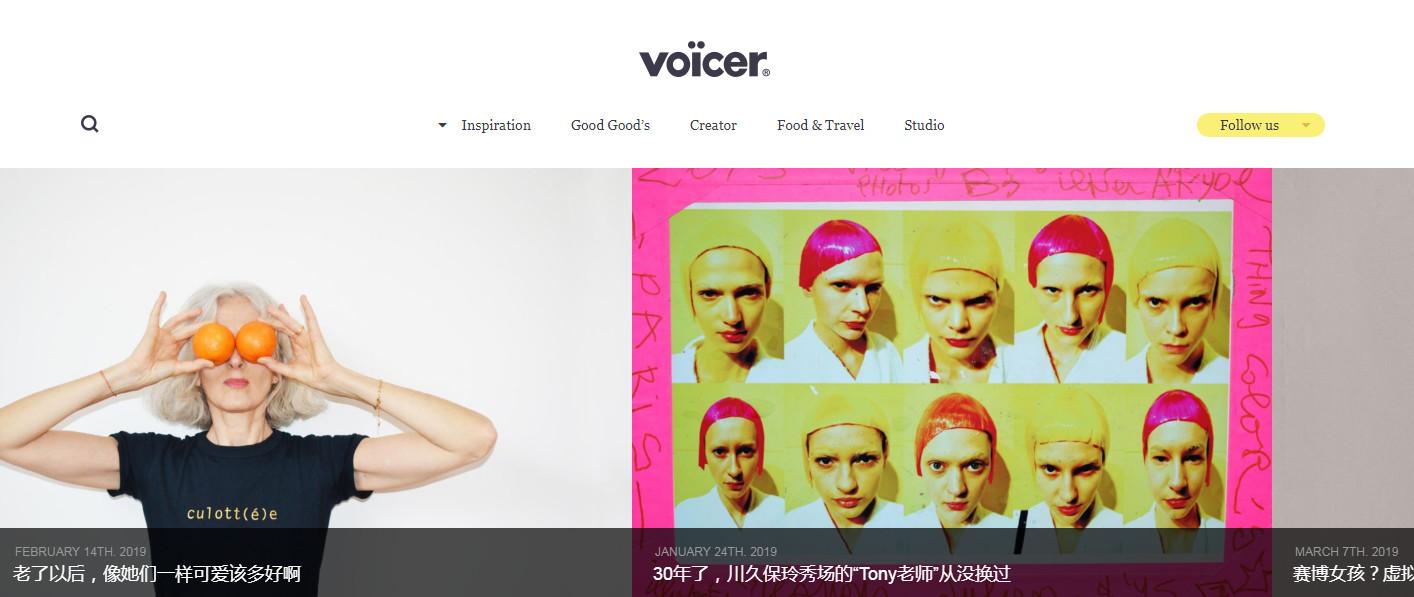The height and width of the screenshot is (597, 1414).
Task: Select the partially visible third slide image
Action: pyautogui.click(x=1343, y=348)
